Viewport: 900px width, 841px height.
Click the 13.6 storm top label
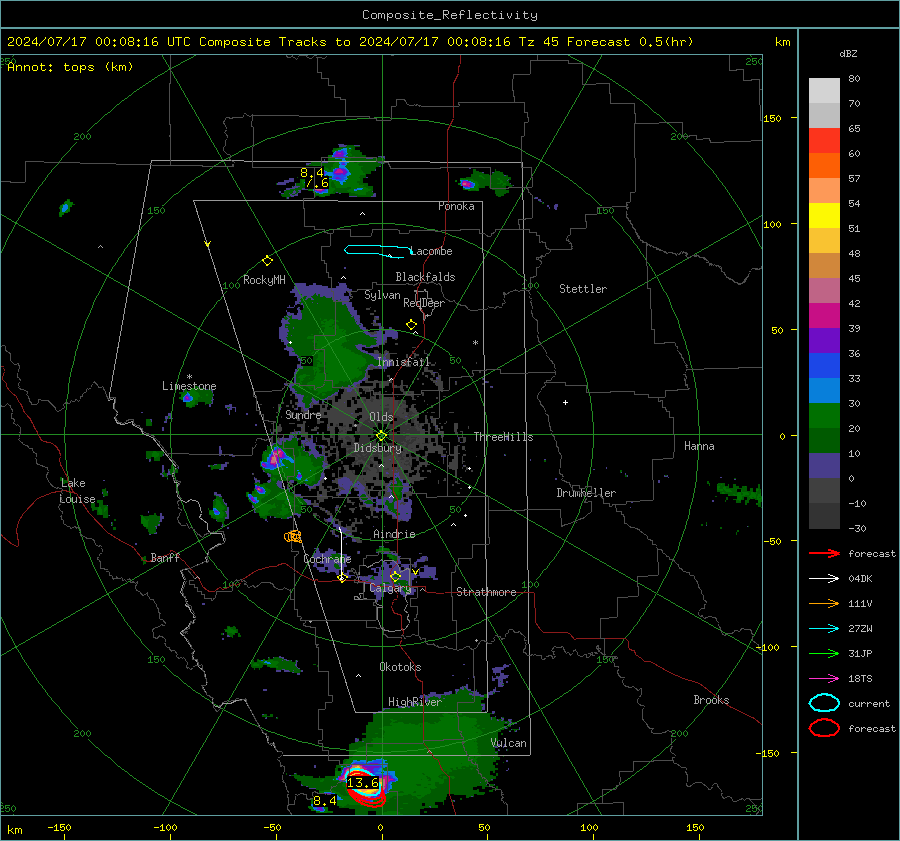click(x=363, y=782)
